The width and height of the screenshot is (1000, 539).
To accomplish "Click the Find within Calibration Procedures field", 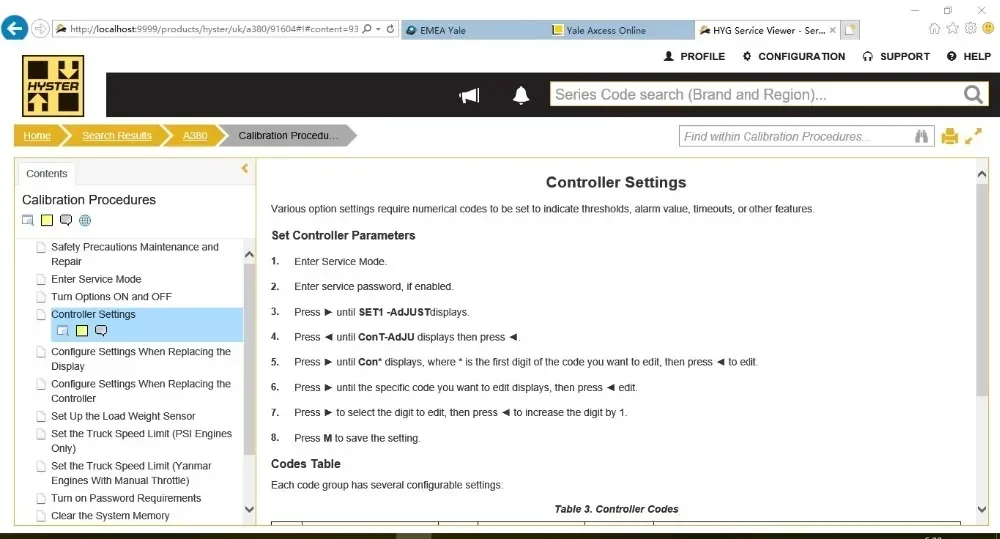I will tap(796, 137).
